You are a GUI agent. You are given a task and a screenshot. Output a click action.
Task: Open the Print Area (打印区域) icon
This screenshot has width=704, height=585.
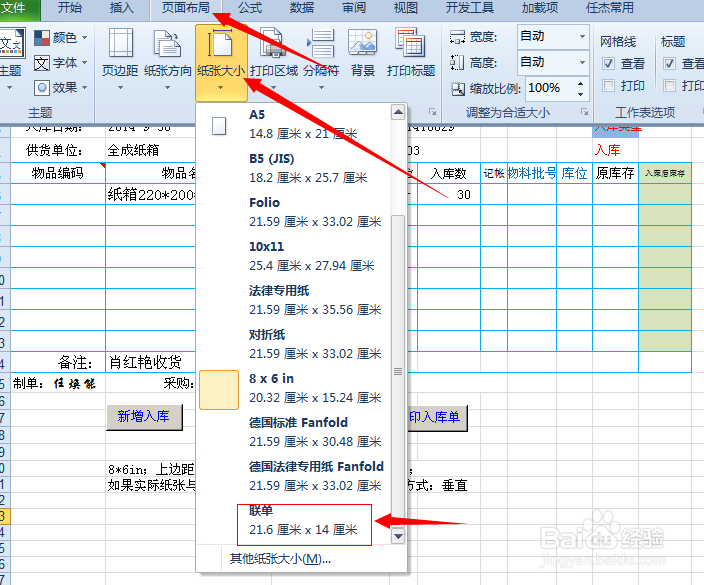(x=273, y=43)
